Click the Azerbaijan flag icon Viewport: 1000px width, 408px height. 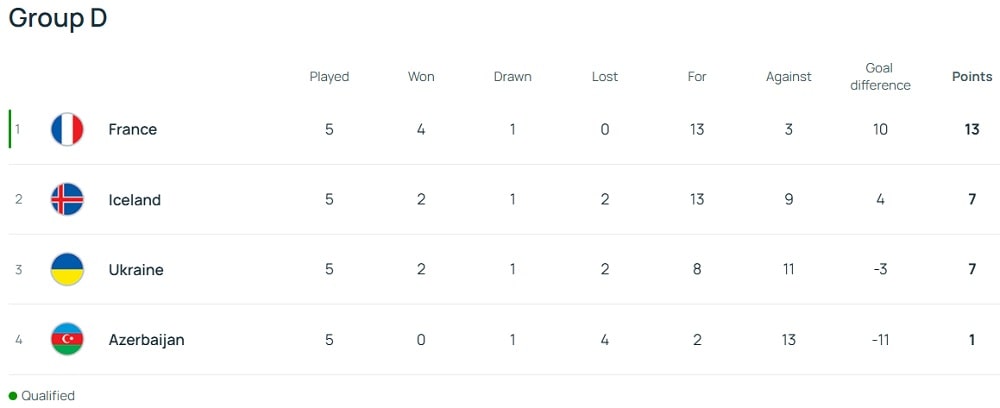click(x=67, y=340)
